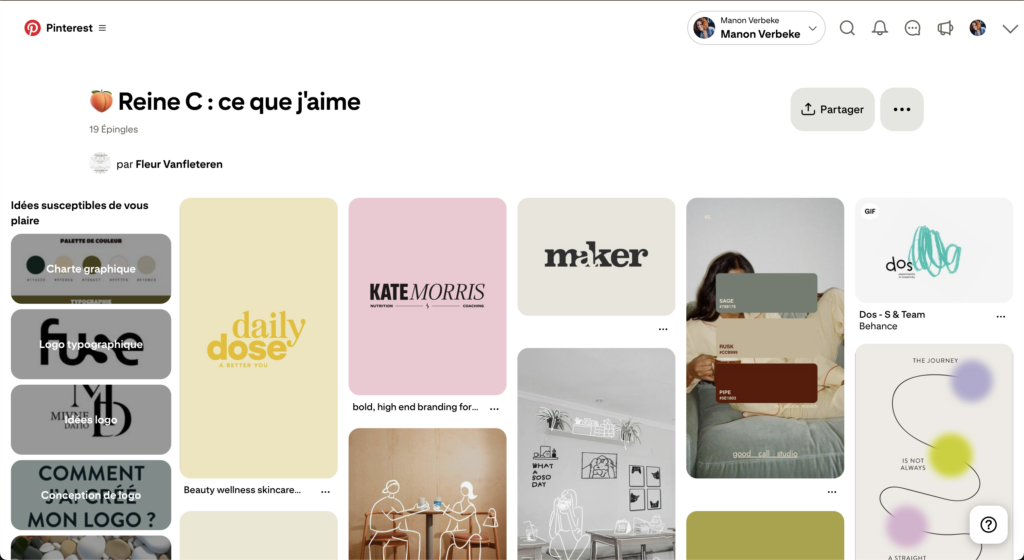This screenshot has height=560, width=1024.
Task: Open the hamburger menu next to Pinterest
Action: (102, 28)
